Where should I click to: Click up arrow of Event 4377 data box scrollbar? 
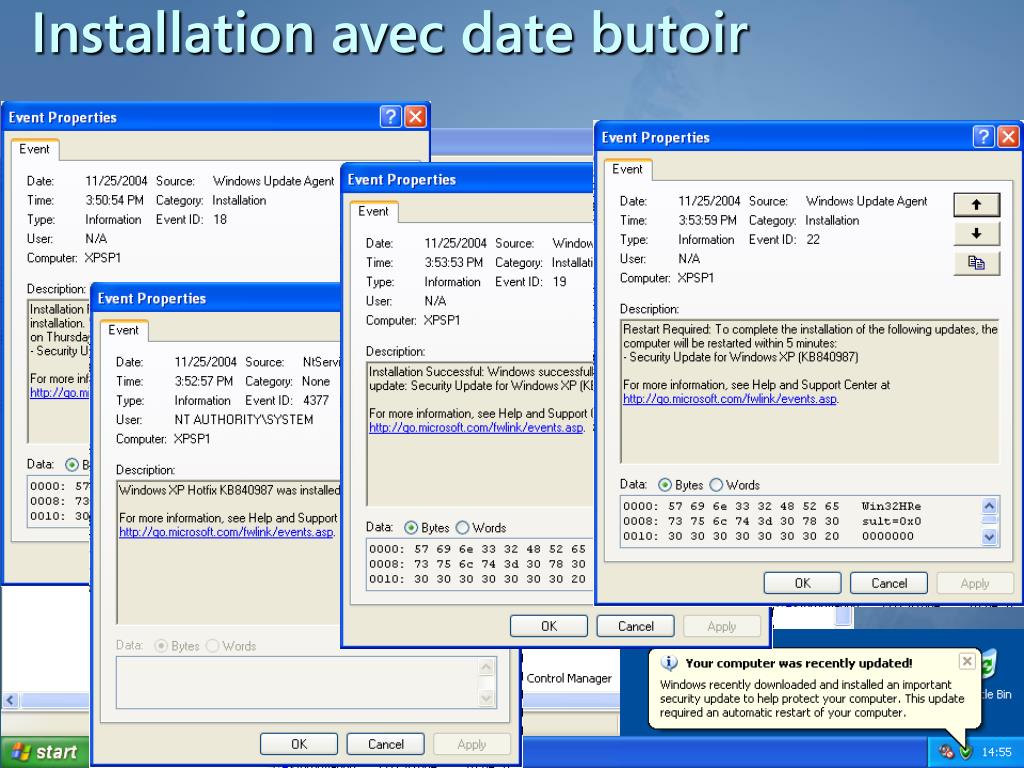coord(486,667)
